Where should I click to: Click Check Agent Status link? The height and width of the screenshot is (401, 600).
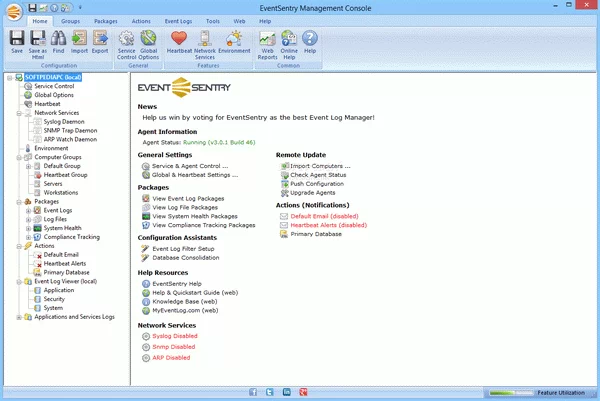click(318, 175)
